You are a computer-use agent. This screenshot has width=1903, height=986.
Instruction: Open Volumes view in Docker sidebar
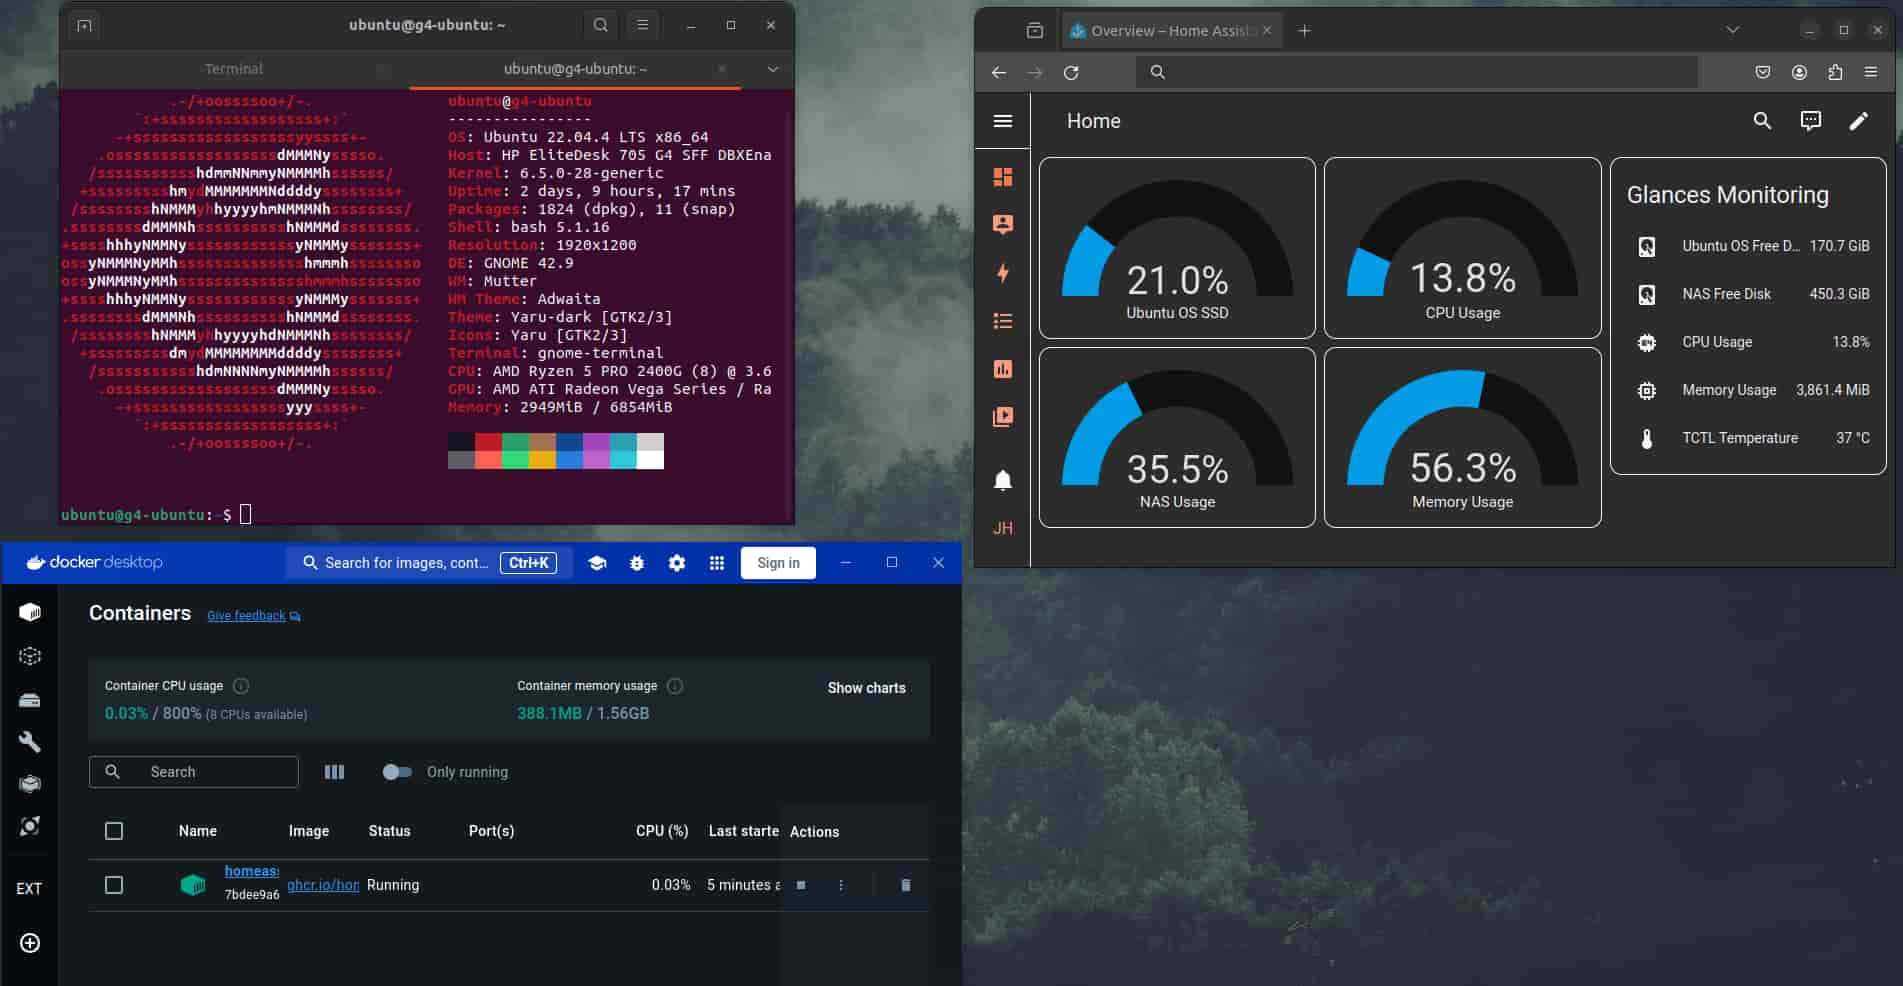pos(30,700)
